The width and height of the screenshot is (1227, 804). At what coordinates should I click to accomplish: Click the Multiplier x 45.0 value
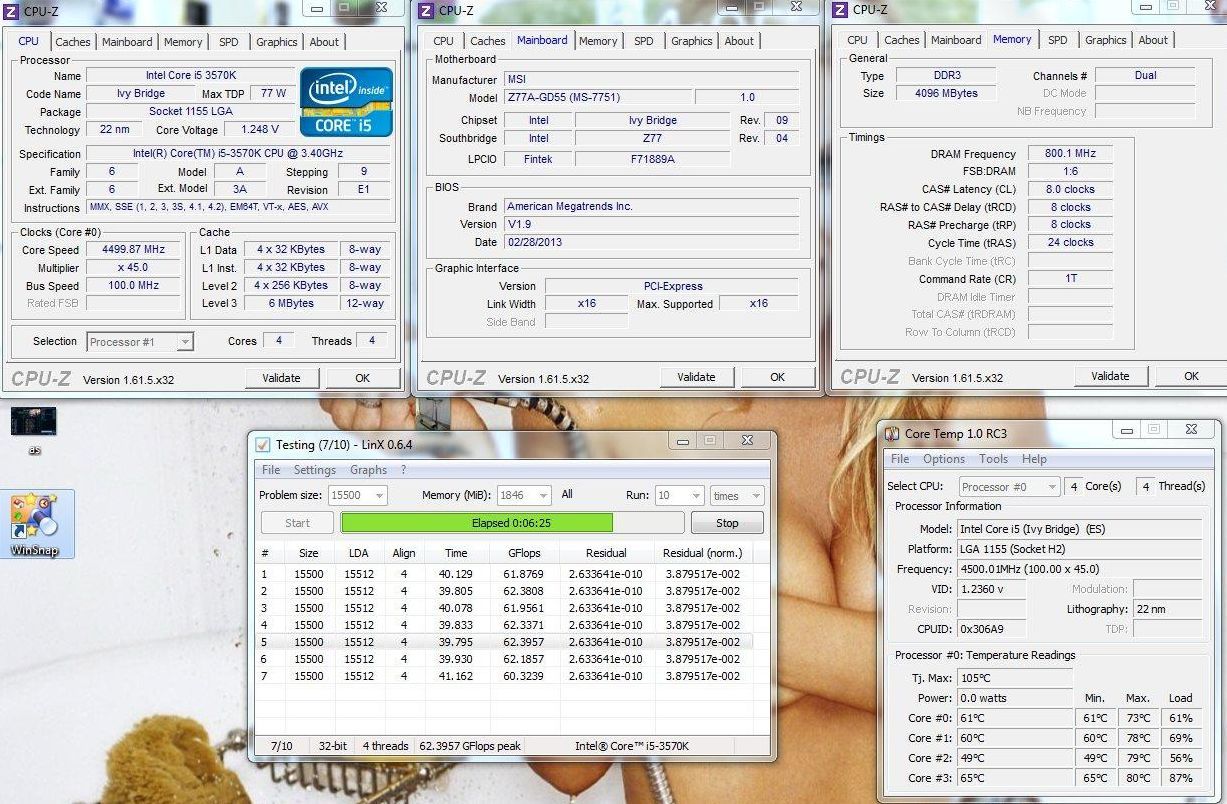(135, 268)
